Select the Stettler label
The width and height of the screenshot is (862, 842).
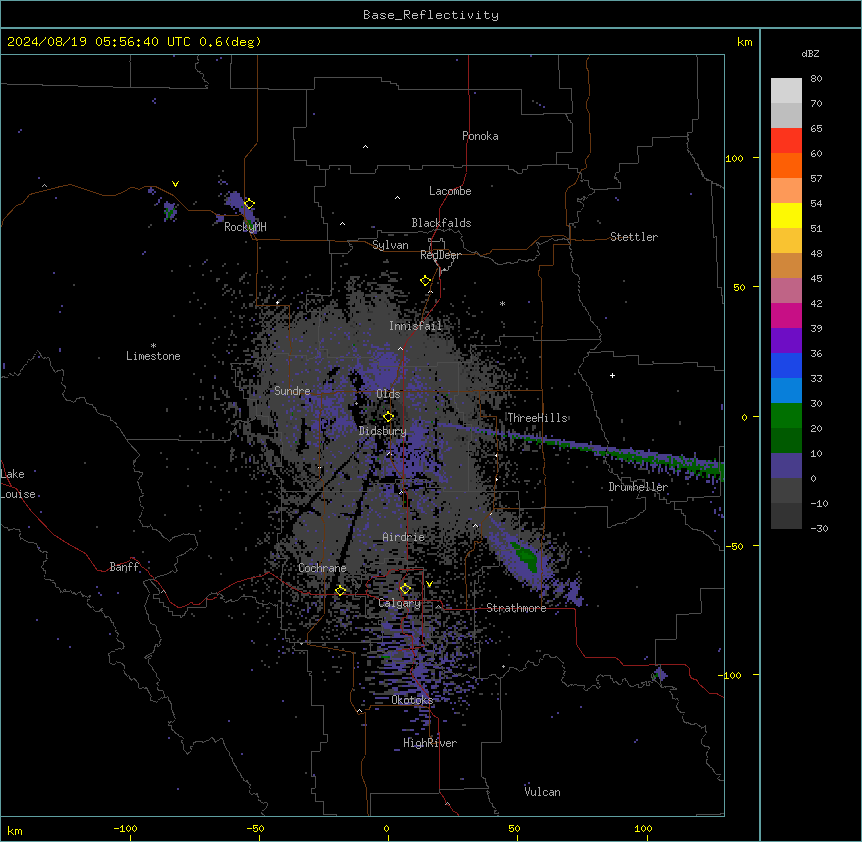click(634, 237)
